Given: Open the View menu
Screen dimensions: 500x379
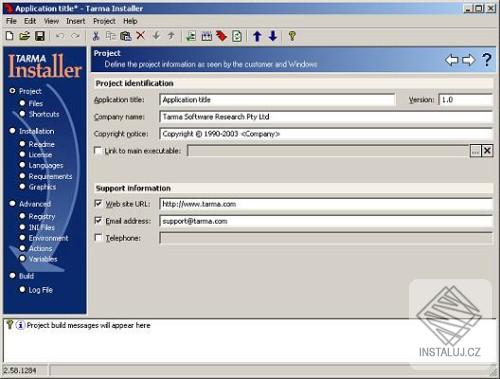Looking at the screenshot, I should tap(51, 21).
